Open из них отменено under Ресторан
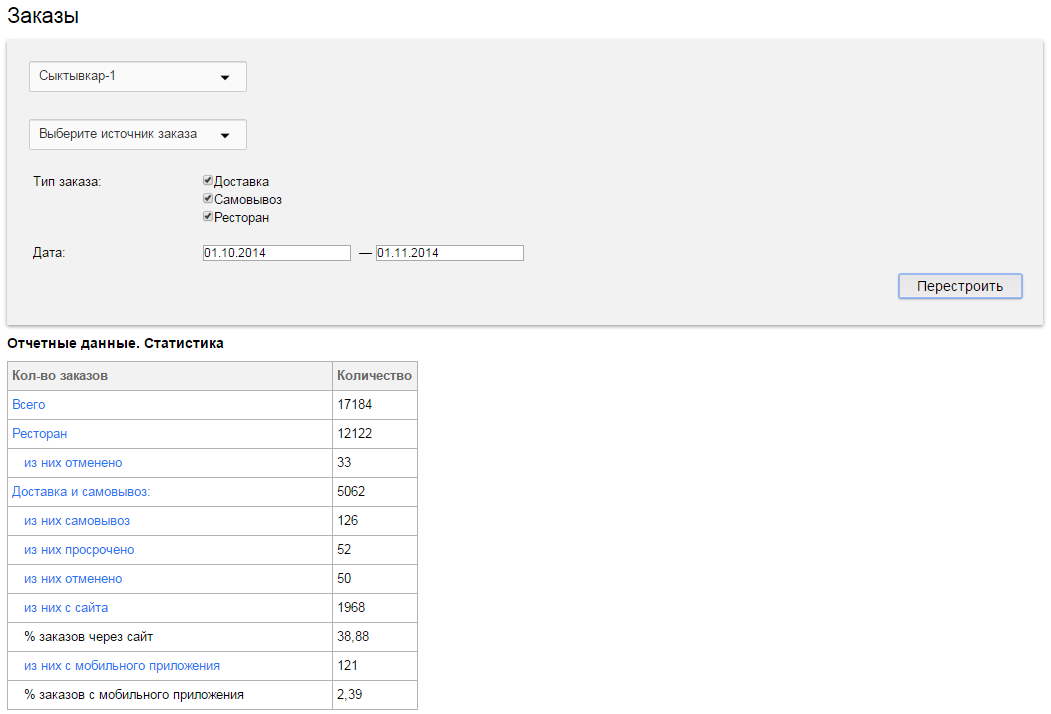1051x714 pixels. (73, 463)
